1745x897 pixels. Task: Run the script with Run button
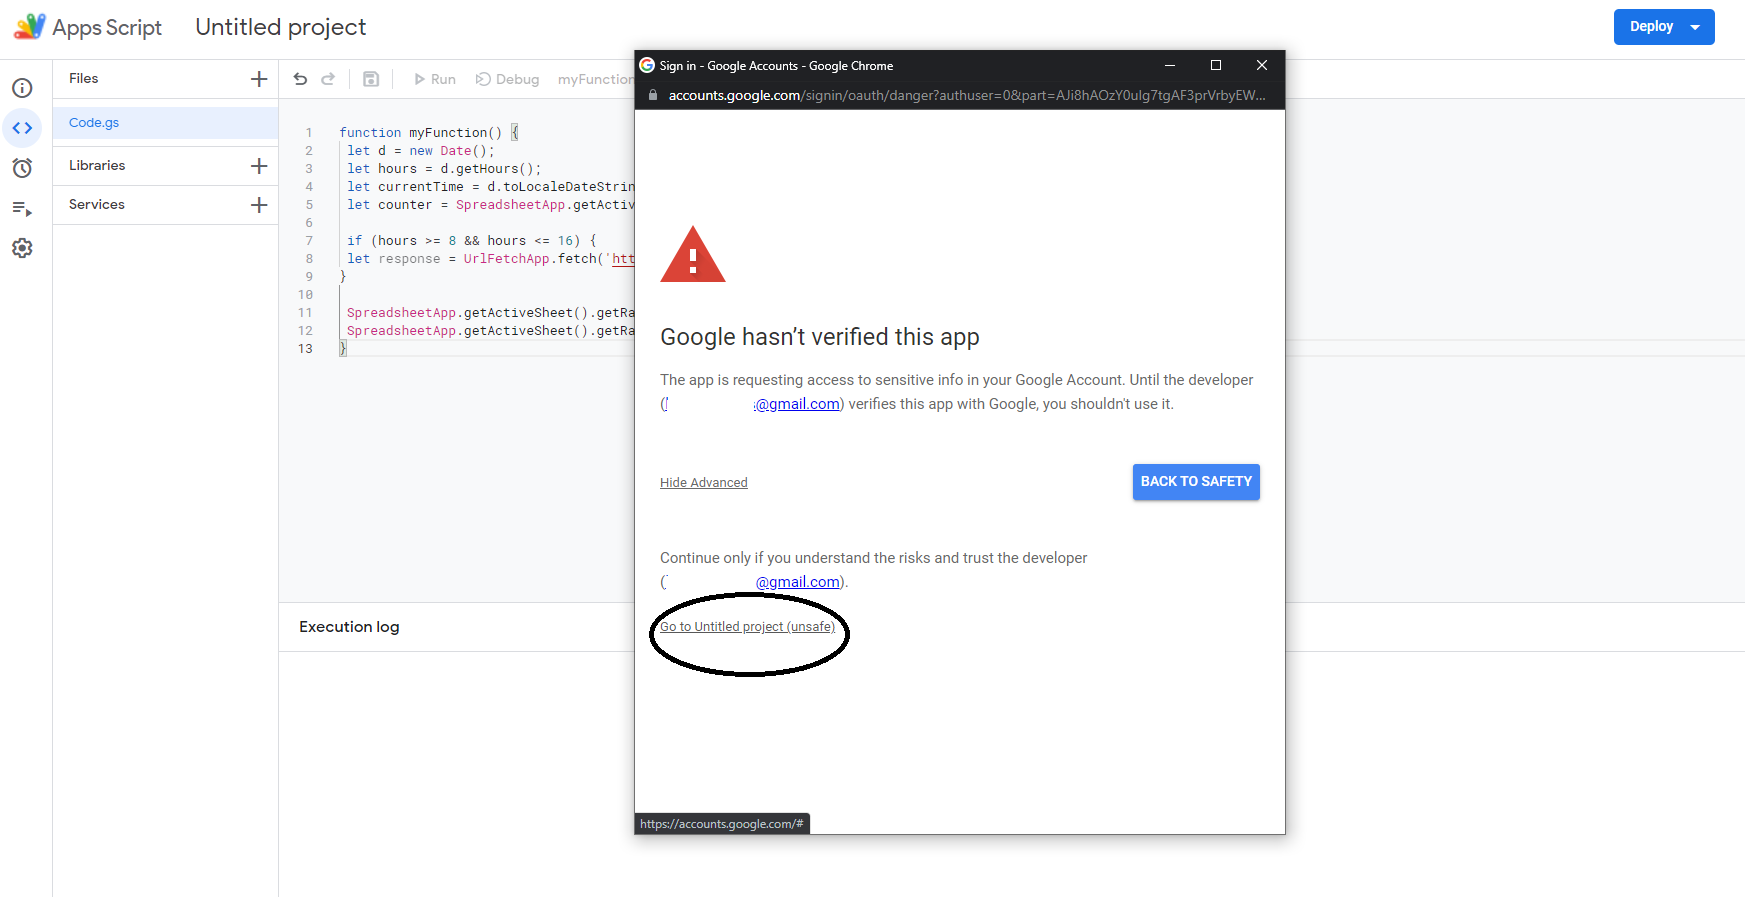[x=435, y=79]
